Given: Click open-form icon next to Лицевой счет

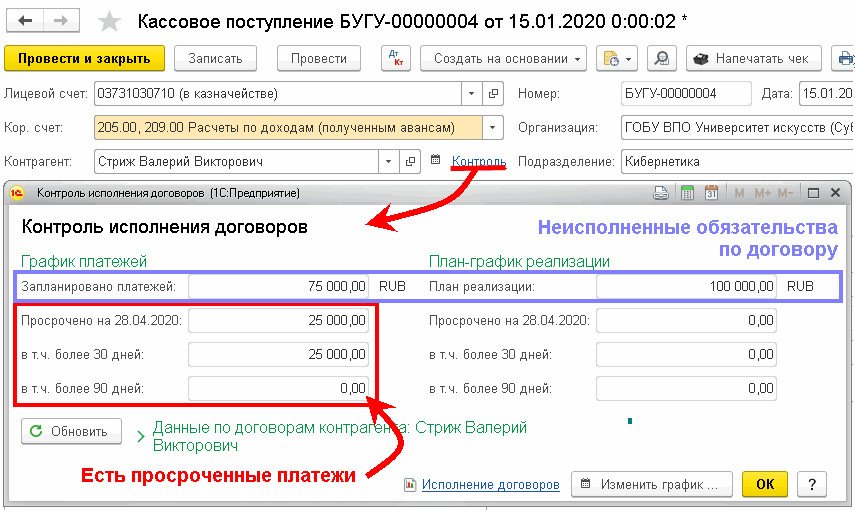Looking at the screenshot, I should pos(493,95).
